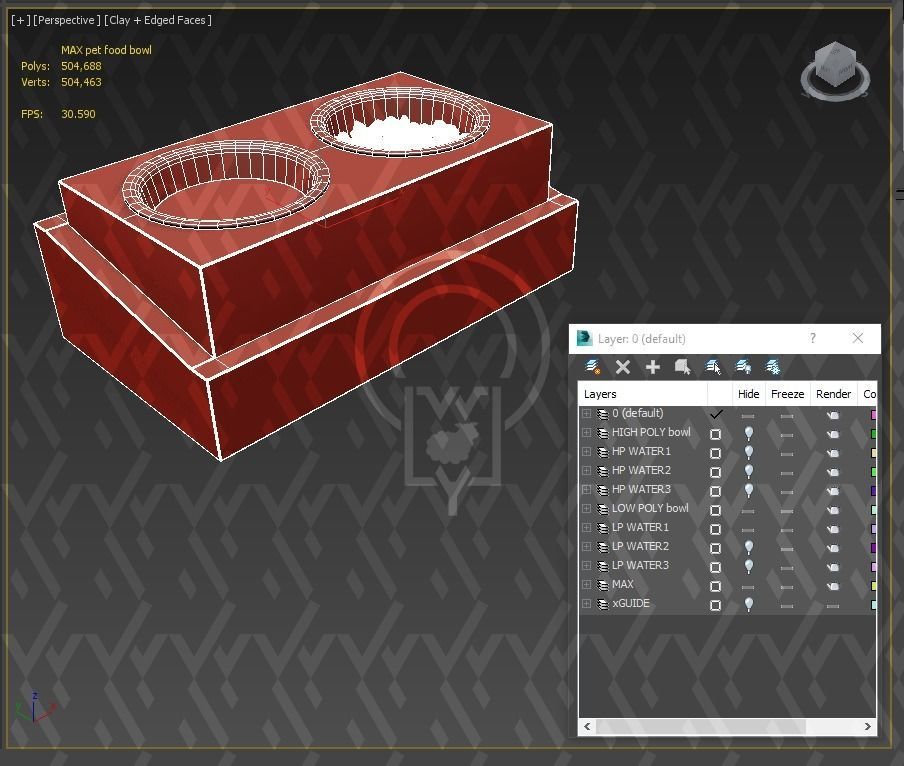Click right arrow of layer list scrollbar
This screenshot has height=766, width=904.
pyautogui.click(x=868, y=727)
